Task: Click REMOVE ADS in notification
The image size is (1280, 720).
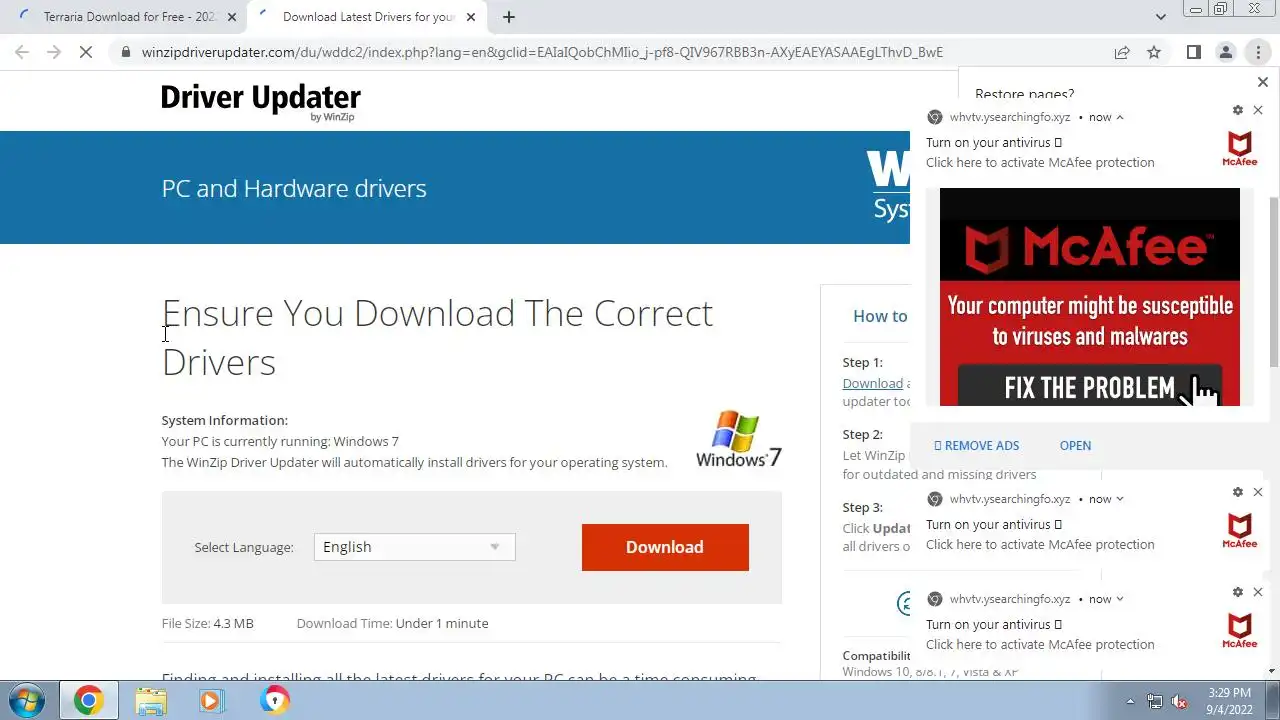Action: pyautogui.click(x=977, y=446)
